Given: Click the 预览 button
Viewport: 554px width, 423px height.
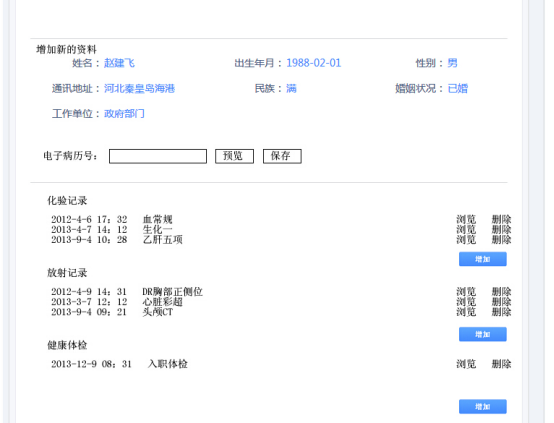Looking at the screenshot, I should (x=234, y=156).
